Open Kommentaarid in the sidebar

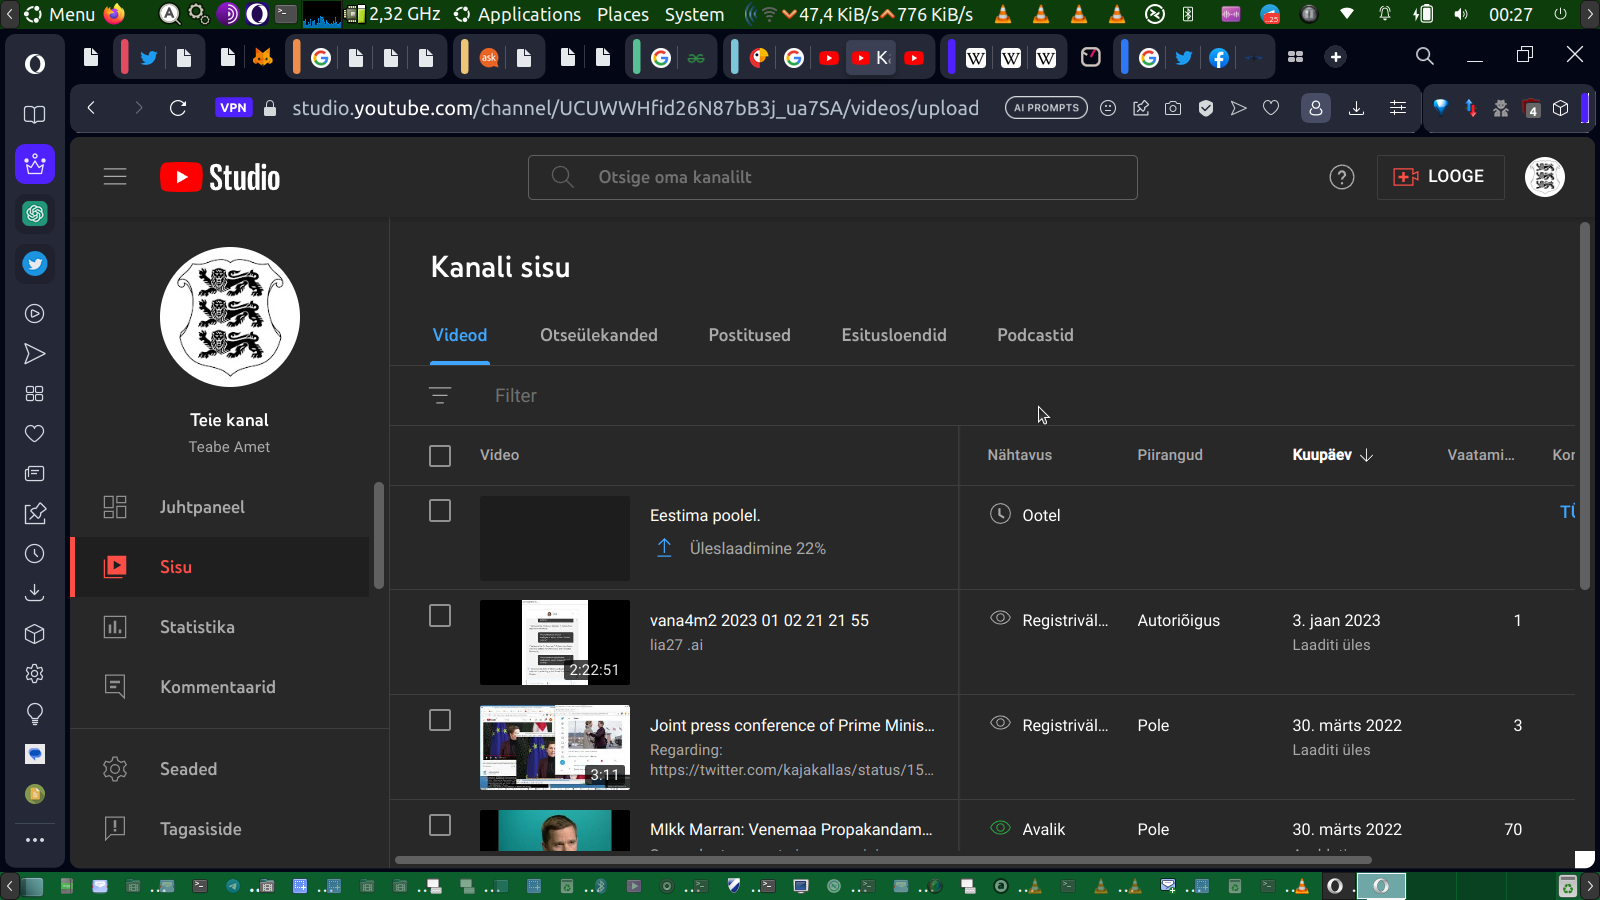[217, 687]
